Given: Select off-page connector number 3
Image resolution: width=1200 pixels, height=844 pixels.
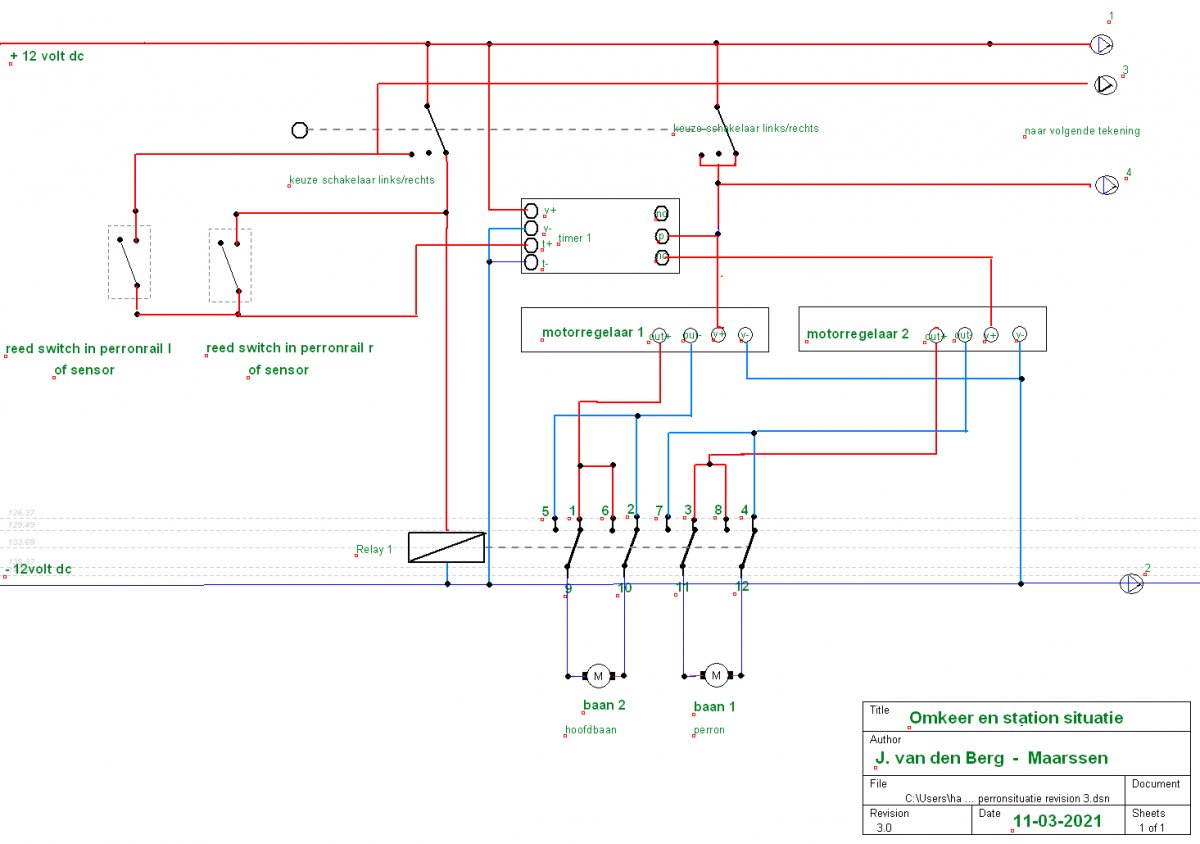Looking at the screenshot, I should click(1104, 85).
